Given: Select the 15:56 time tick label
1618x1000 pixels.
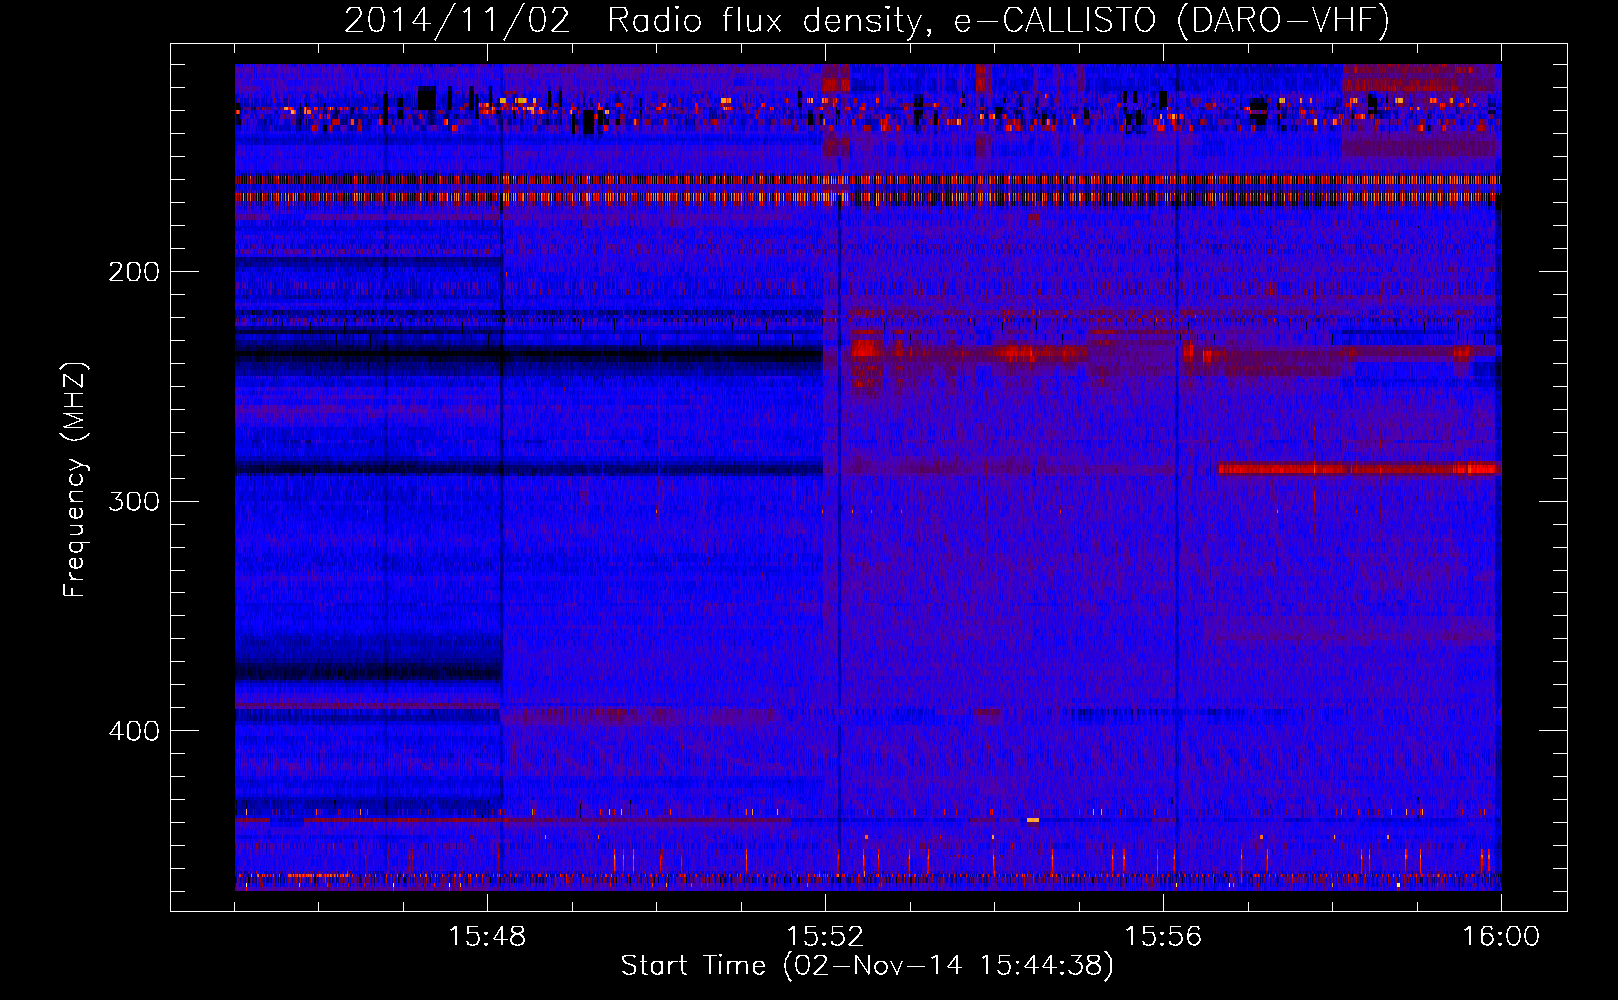Looking at the screenshot, I should (x=1163, y=937).
